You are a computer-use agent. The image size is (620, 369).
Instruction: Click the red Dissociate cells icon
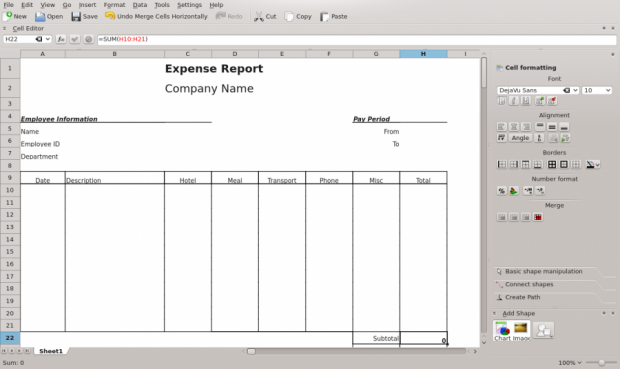(538, 217)
